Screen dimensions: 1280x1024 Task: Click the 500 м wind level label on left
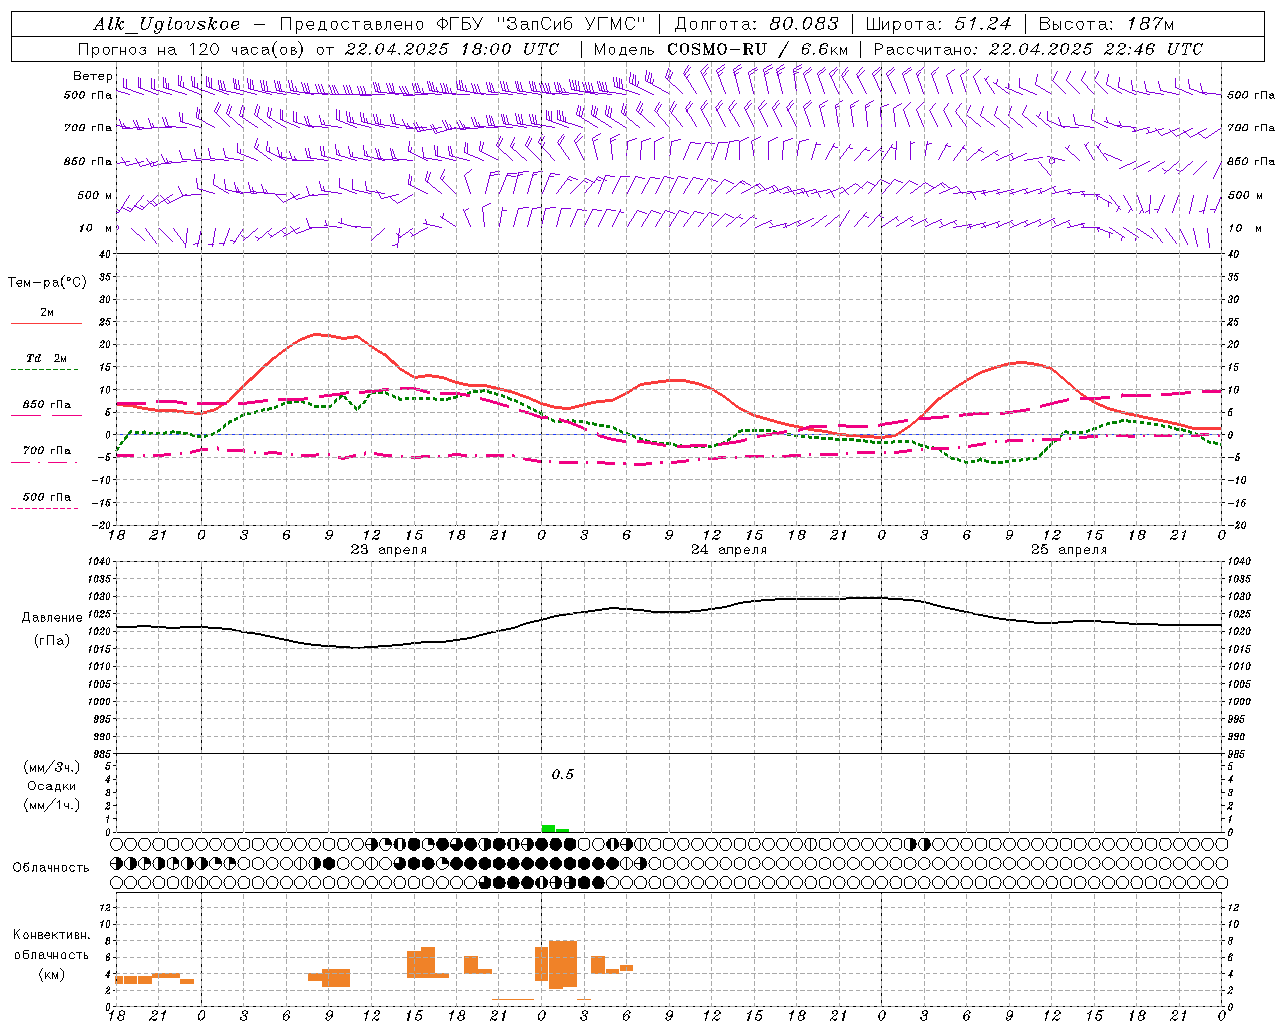[x=95, y=195]
